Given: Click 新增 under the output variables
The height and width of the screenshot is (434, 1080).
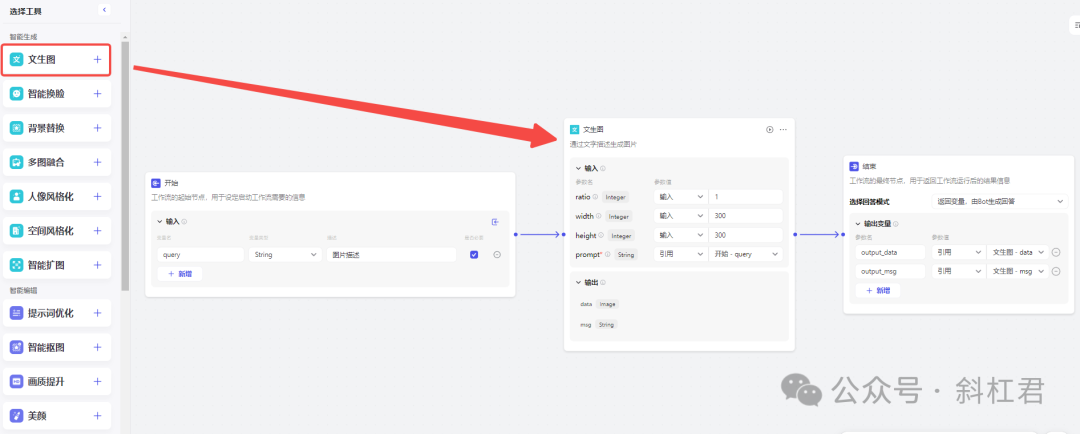Looking at the screenshot, I should pyautogui.click(x=878, y=291).
